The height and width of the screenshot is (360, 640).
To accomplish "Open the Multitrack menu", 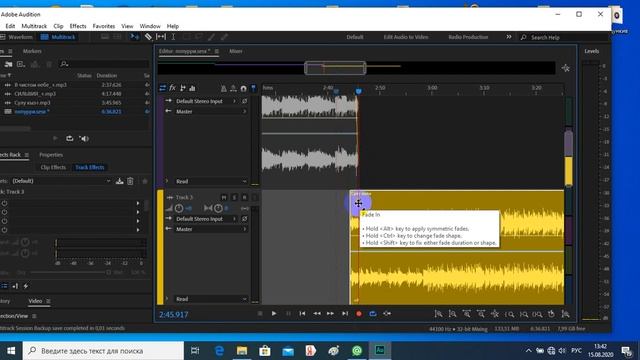I will coord(34,26).
